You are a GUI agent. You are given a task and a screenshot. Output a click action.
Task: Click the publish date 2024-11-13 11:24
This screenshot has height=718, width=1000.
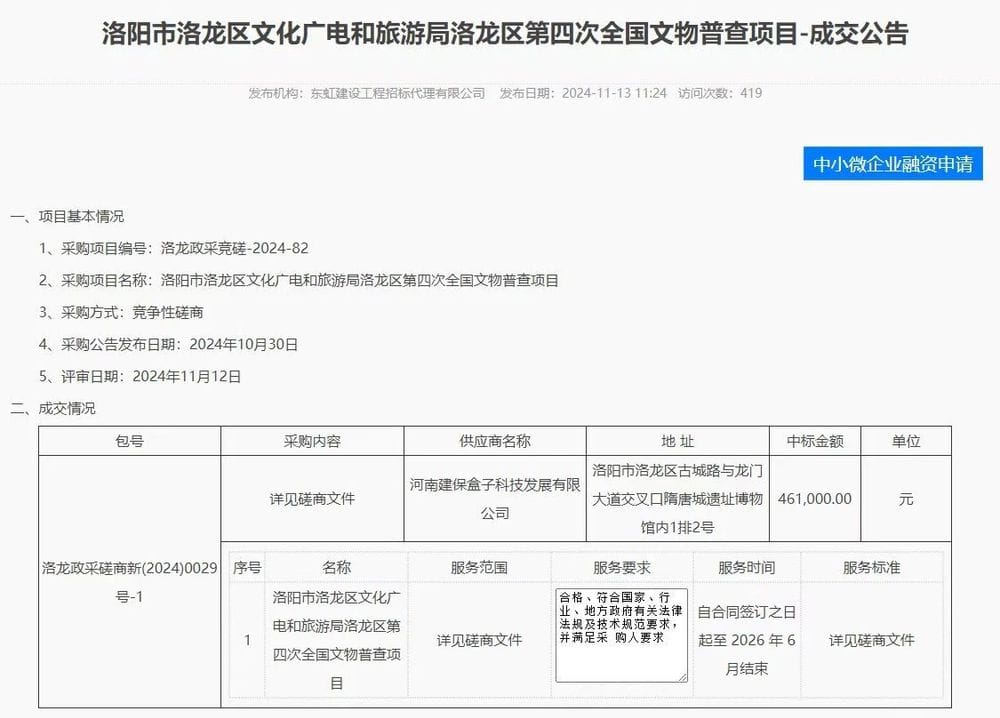614,93
